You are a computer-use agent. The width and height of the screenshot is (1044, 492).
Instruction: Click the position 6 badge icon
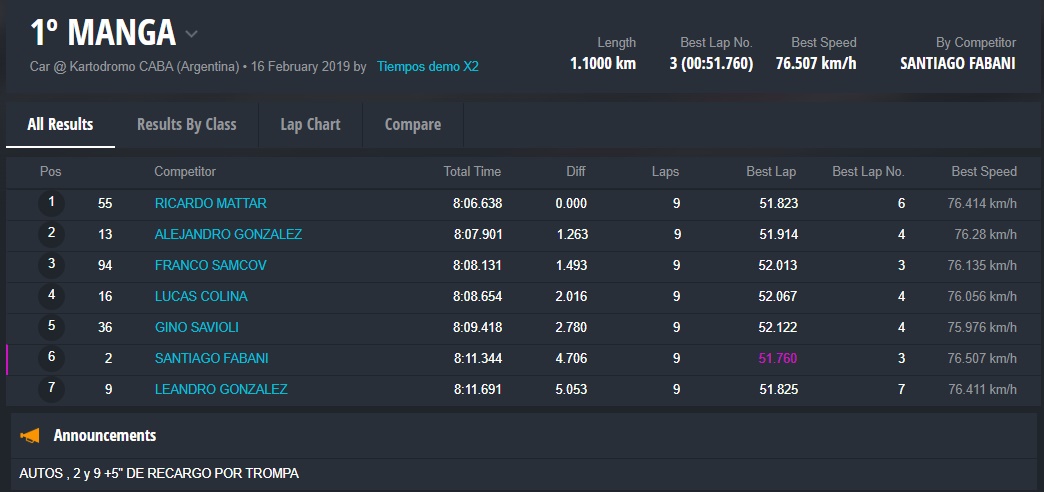(x=51, y=358)
